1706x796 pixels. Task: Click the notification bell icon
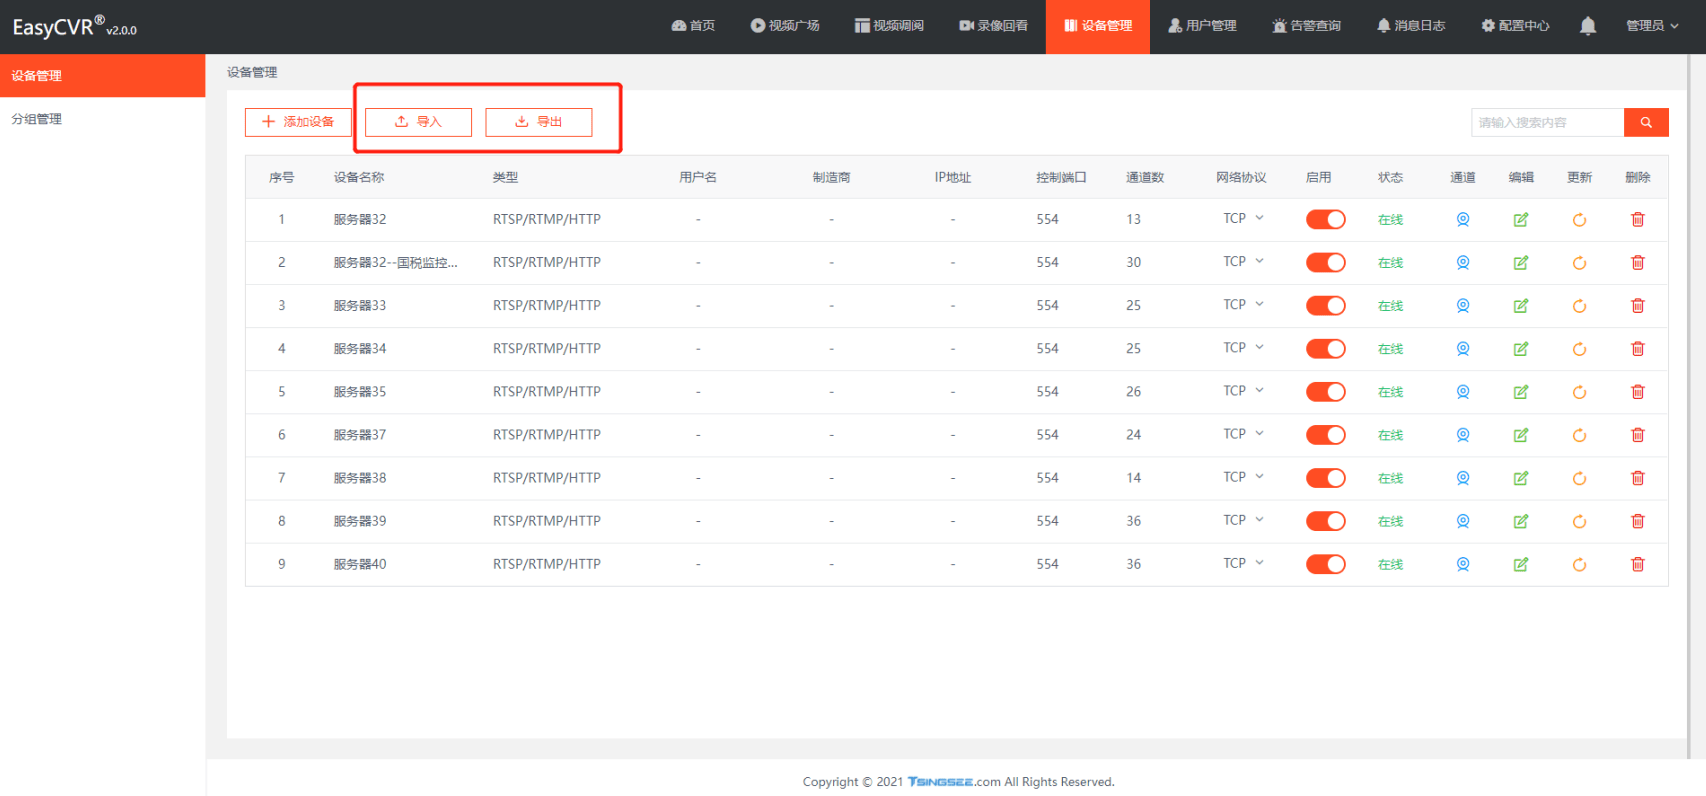[x=1587, y=26]
